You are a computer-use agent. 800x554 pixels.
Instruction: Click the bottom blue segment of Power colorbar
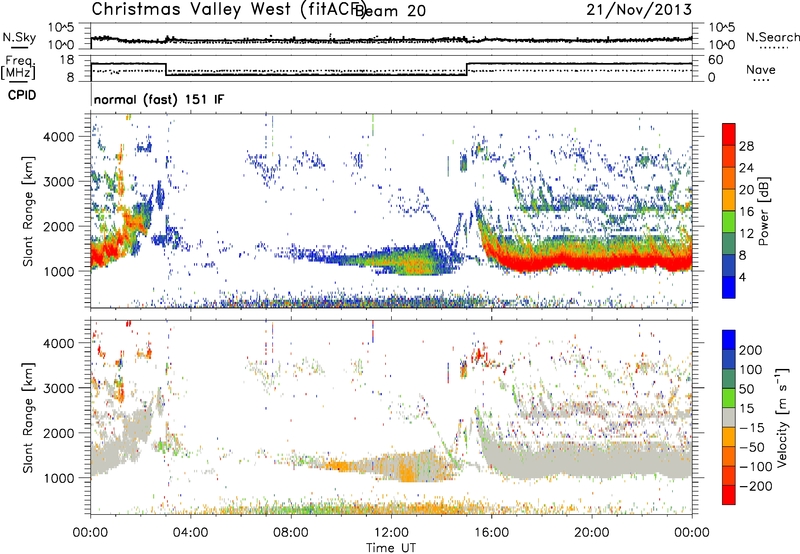click(729, 287)
